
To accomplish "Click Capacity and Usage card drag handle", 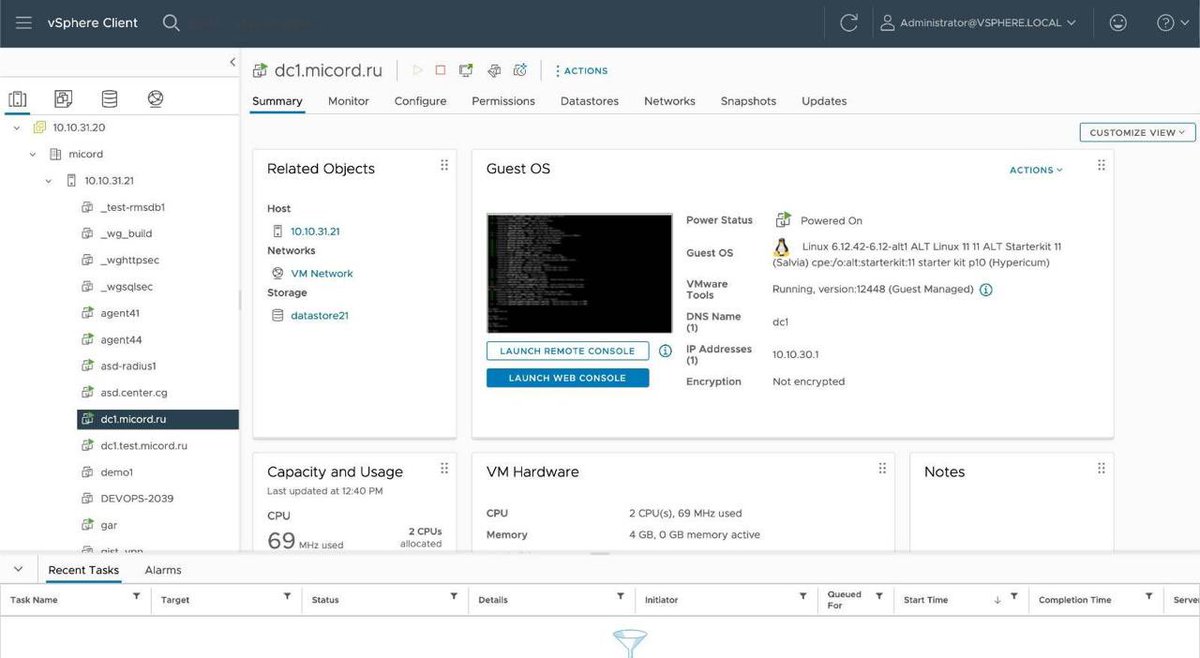I will 444,469.
